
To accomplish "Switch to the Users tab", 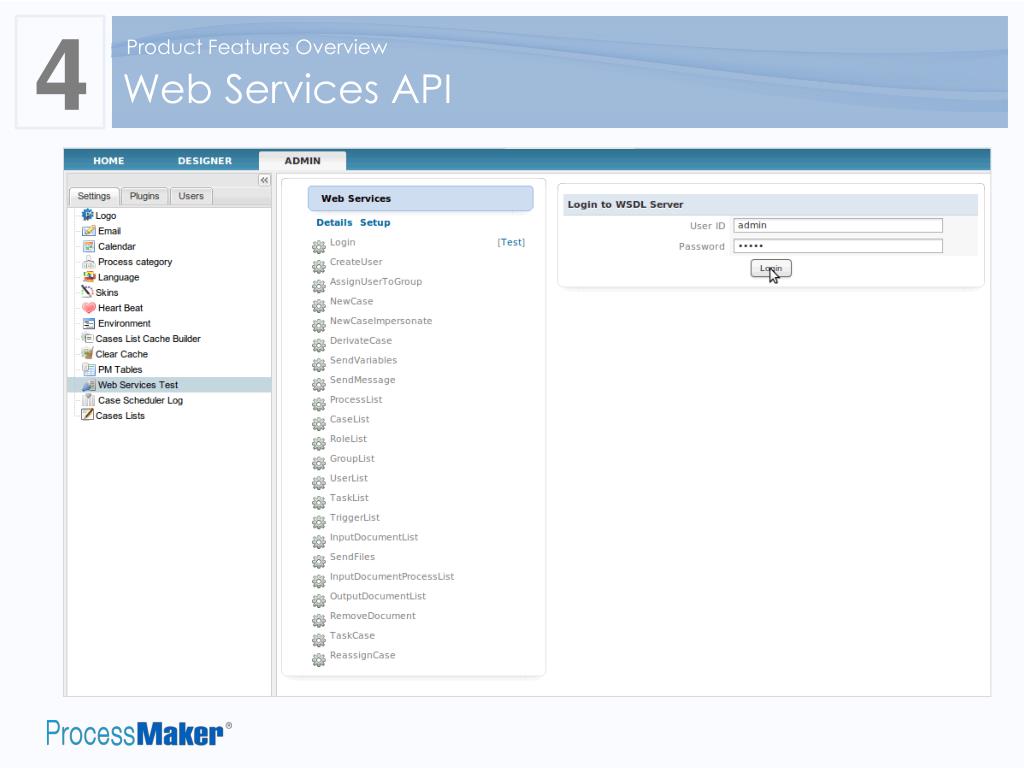I will [191, 196].
